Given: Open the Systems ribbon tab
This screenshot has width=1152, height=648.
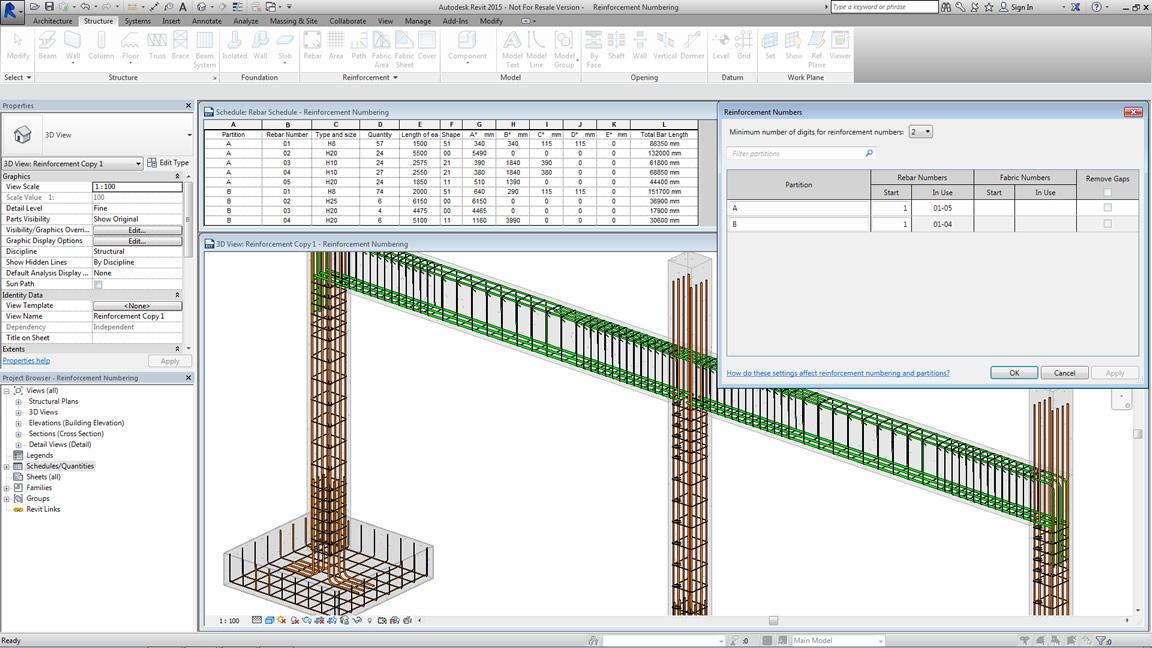Looking at the screenshot, I should [137, 21].
